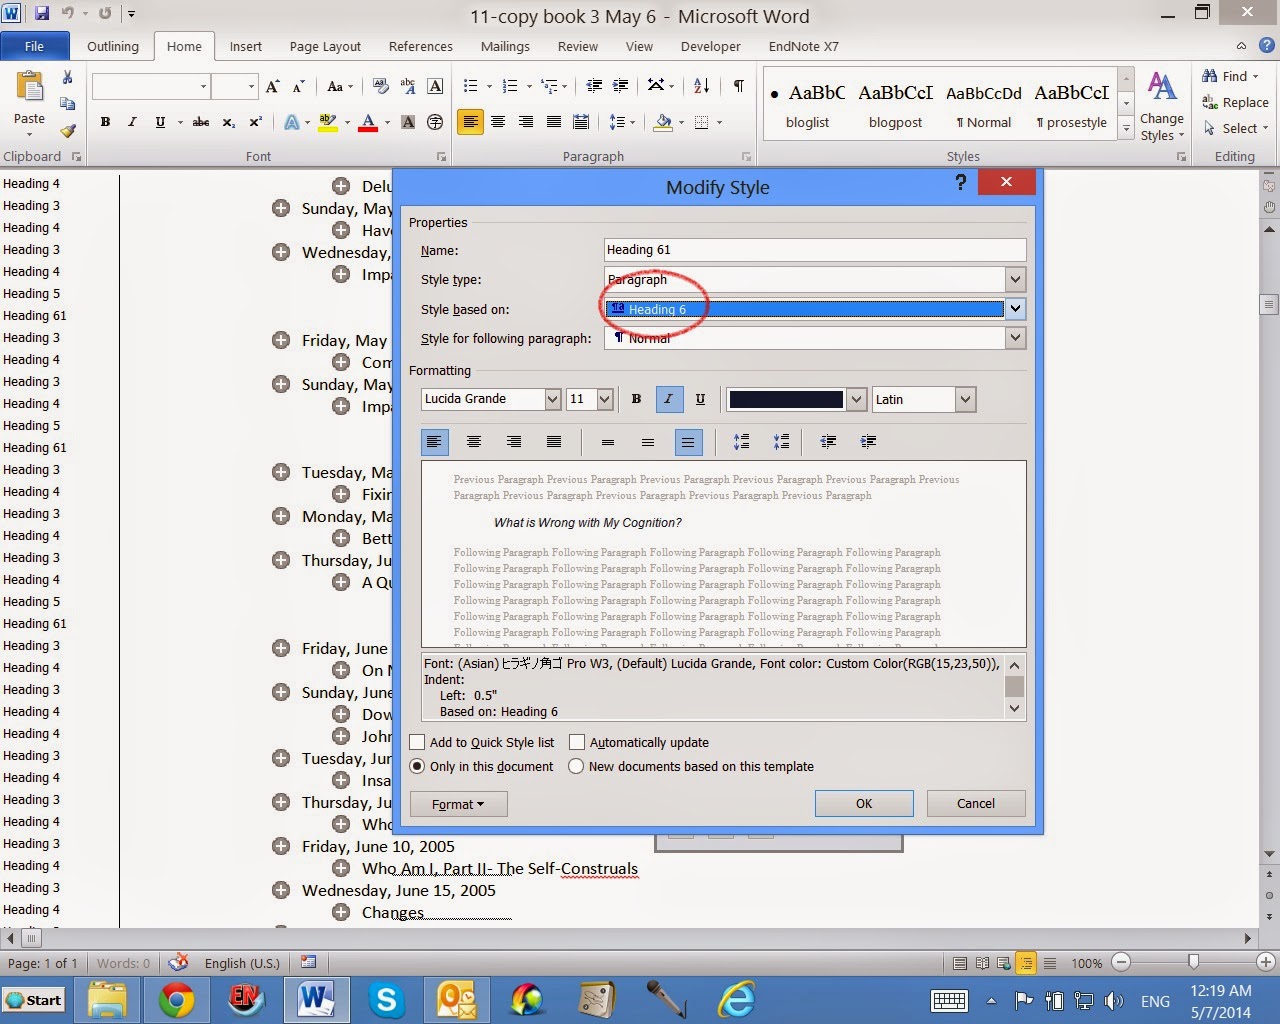The height and width of the screenshot is (1024, 1280).
Task: Switch to the Outlining tab
Action: pos(113,46)
